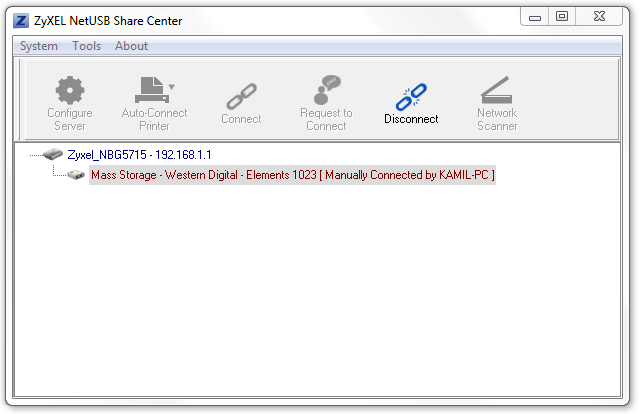This screenshot has width=640, height=414.
Task: Open the About menu
Action: coord(131,46)
